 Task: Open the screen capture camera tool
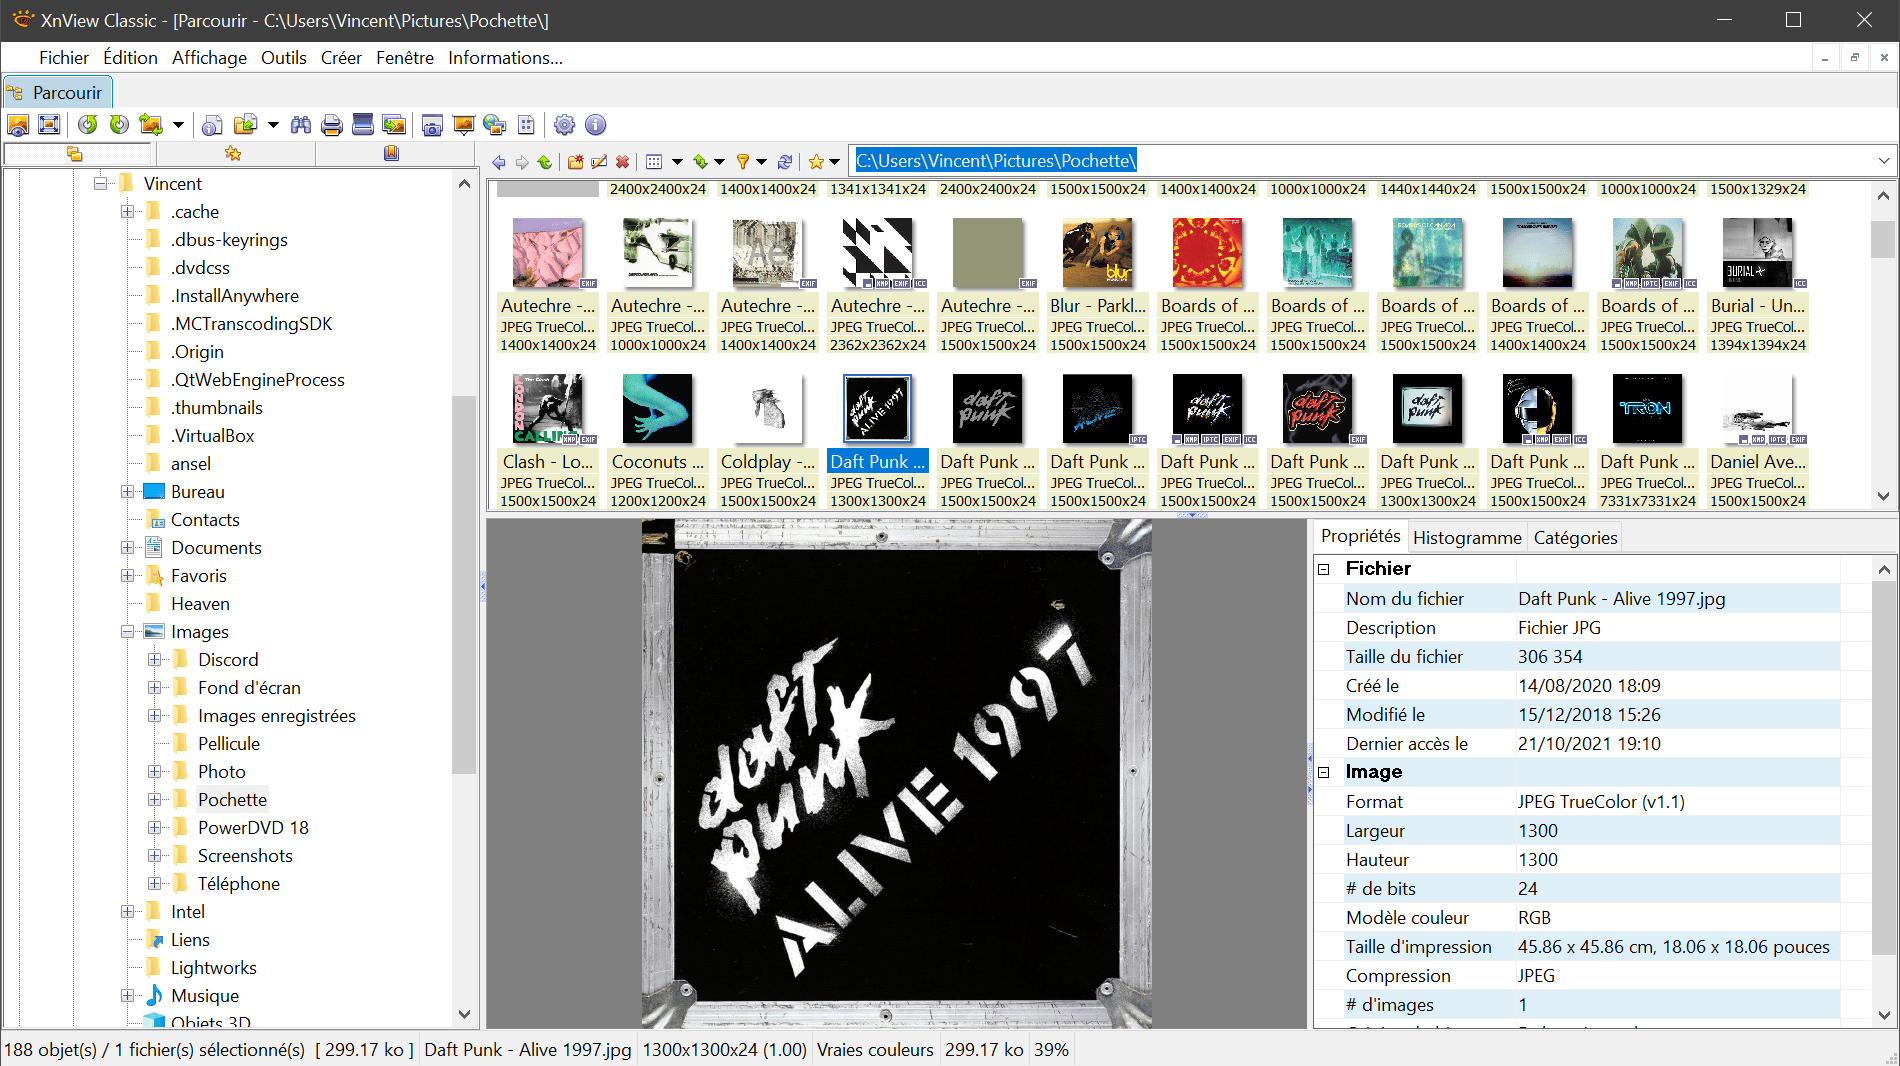[x=432, y=125]
